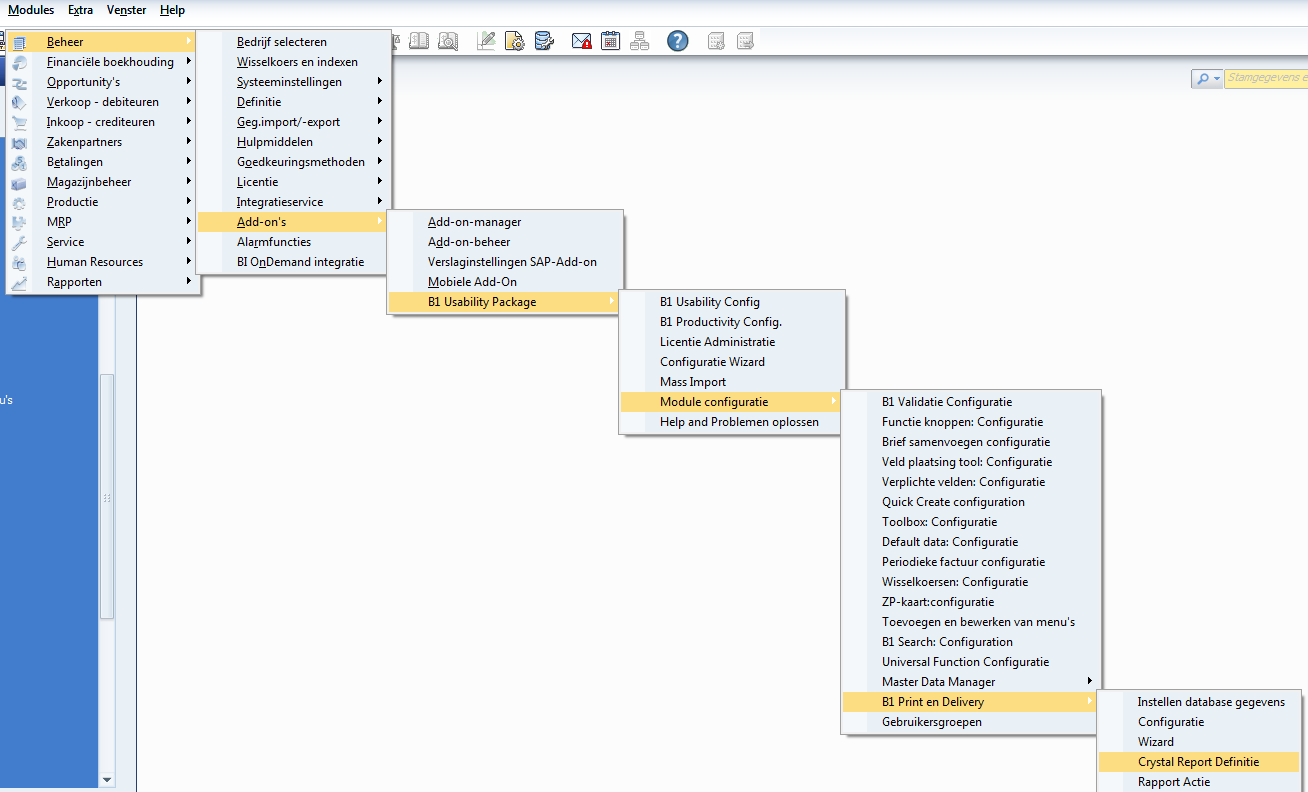
Task: Click the left panel vertical scrollbar thumb
Action: pos(107,497)
